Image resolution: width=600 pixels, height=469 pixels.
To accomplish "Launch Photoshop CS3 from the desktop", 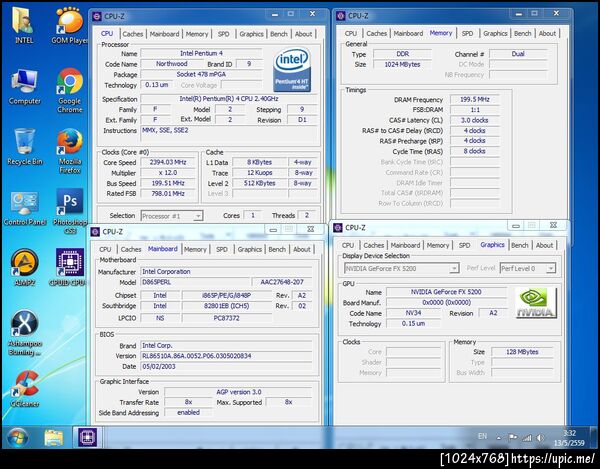I will (x=70, y=211).
